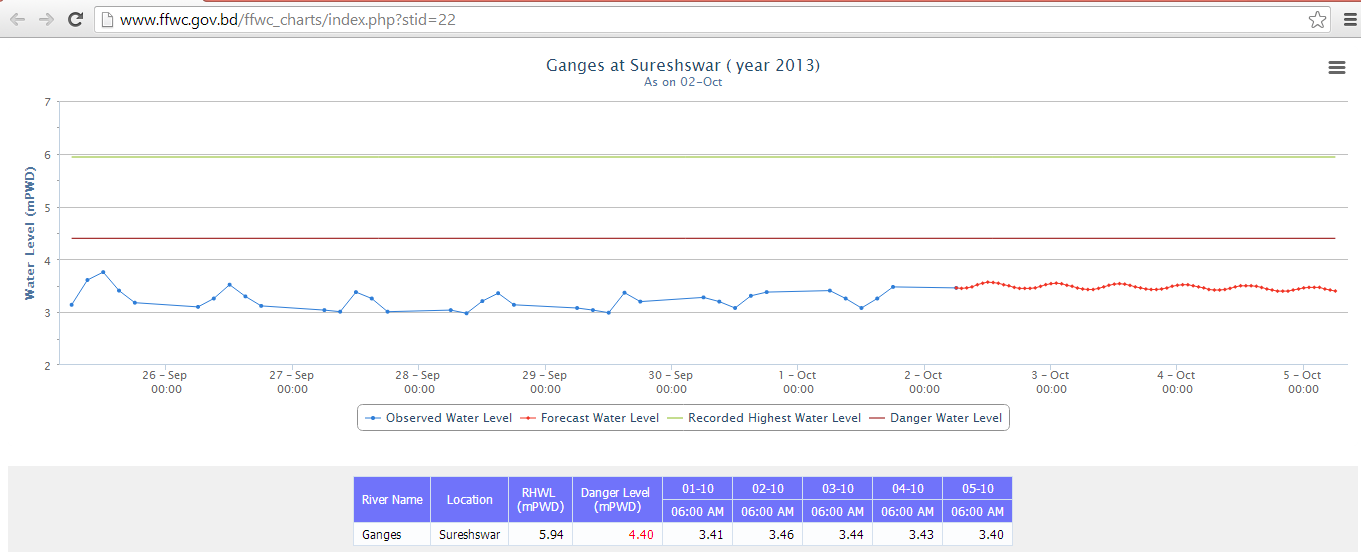The height and width of the screenshot is (553, 1361).
Task: Toggle Danger Water Level legend series
Action: tap(937, 418)
